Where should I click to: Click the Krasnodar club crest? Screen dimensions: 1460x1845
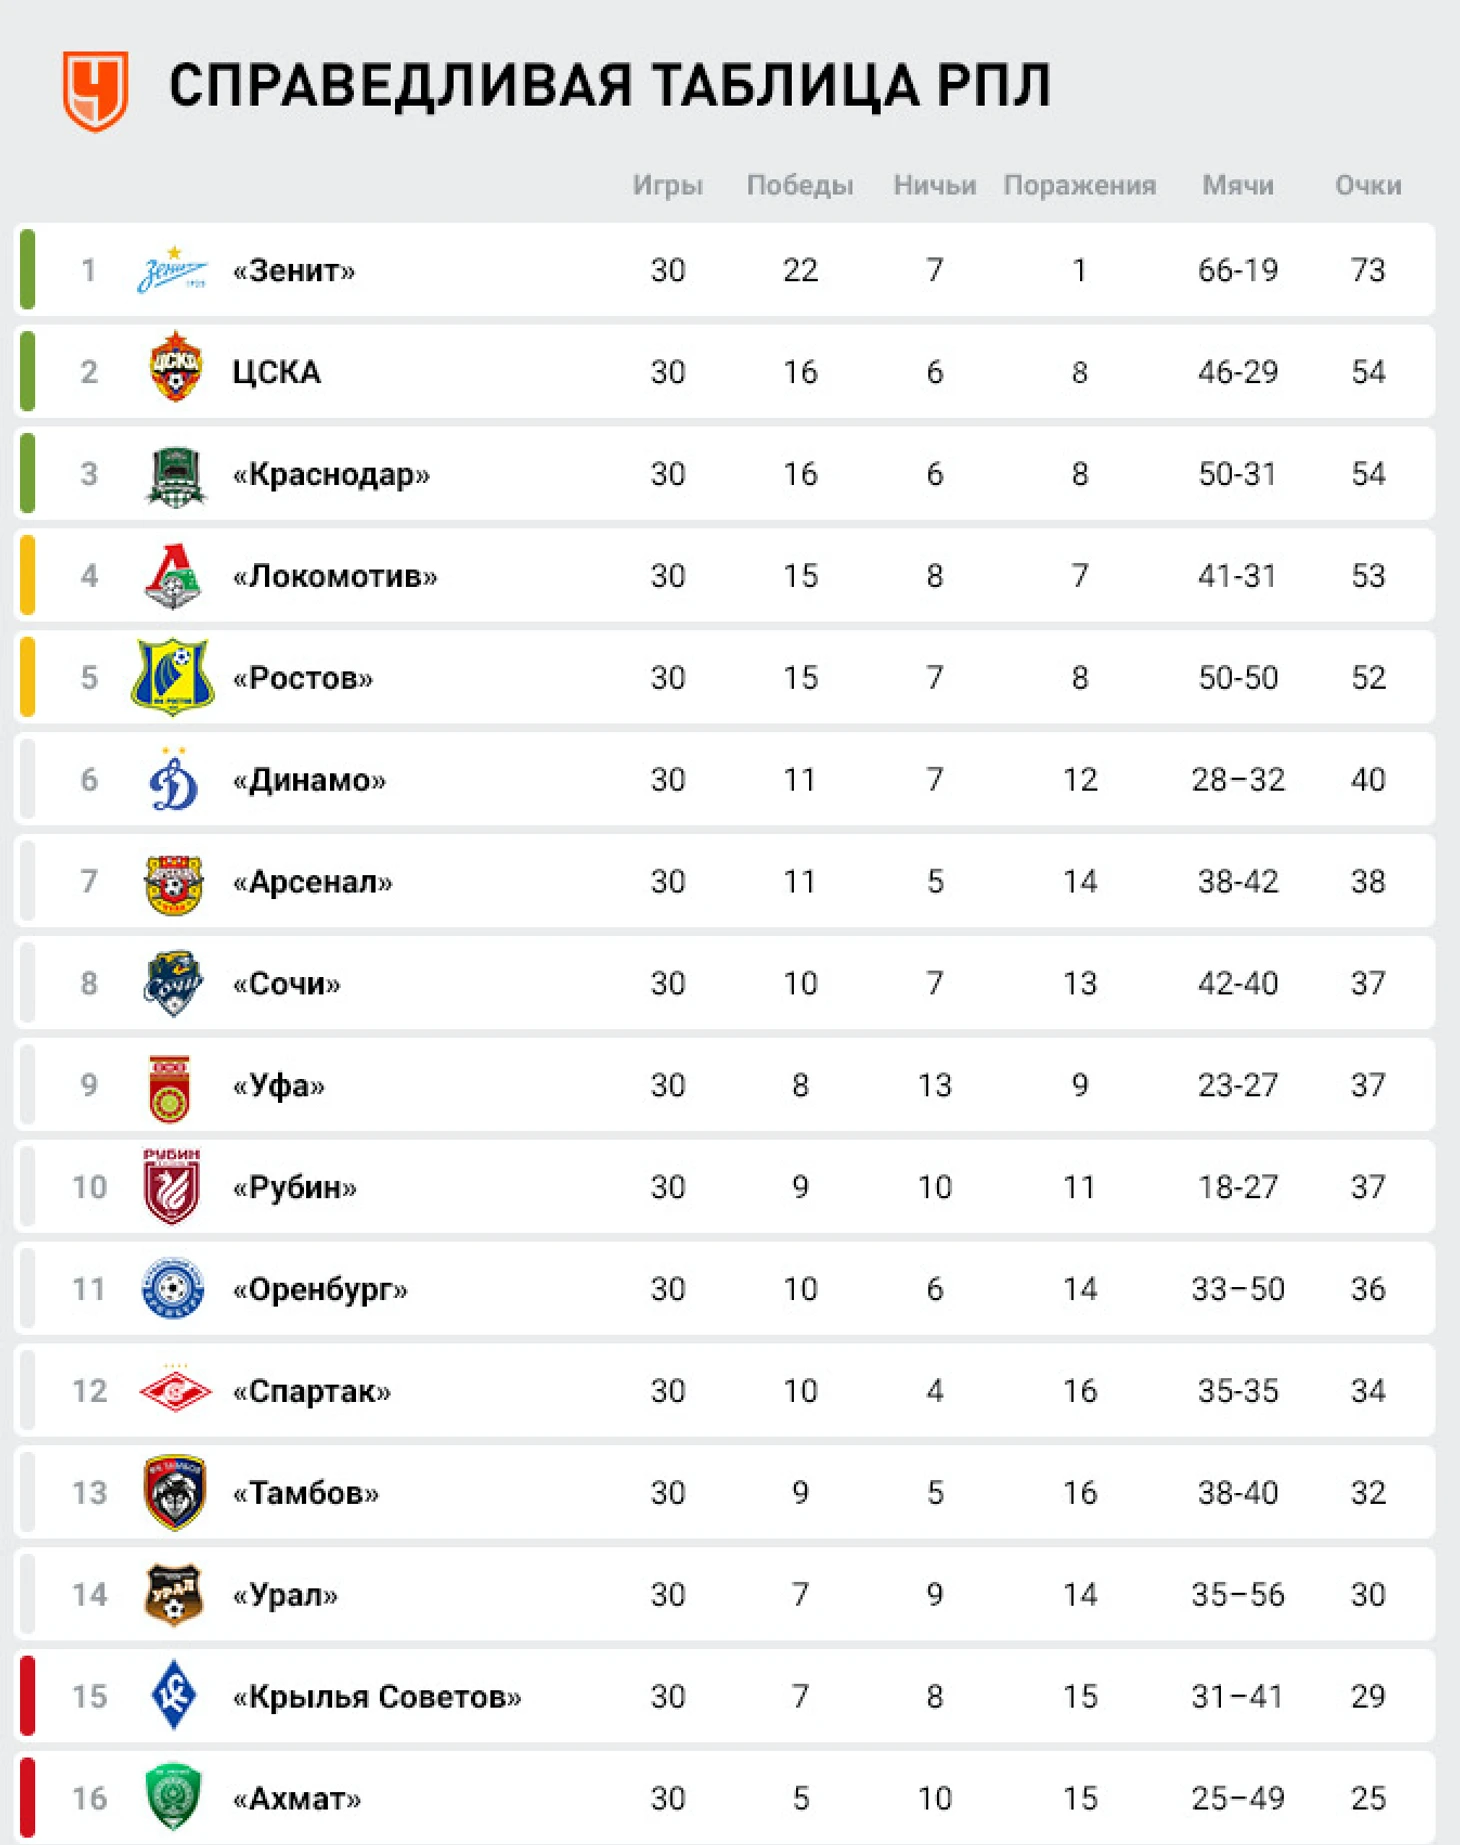(x=175, y=475)
